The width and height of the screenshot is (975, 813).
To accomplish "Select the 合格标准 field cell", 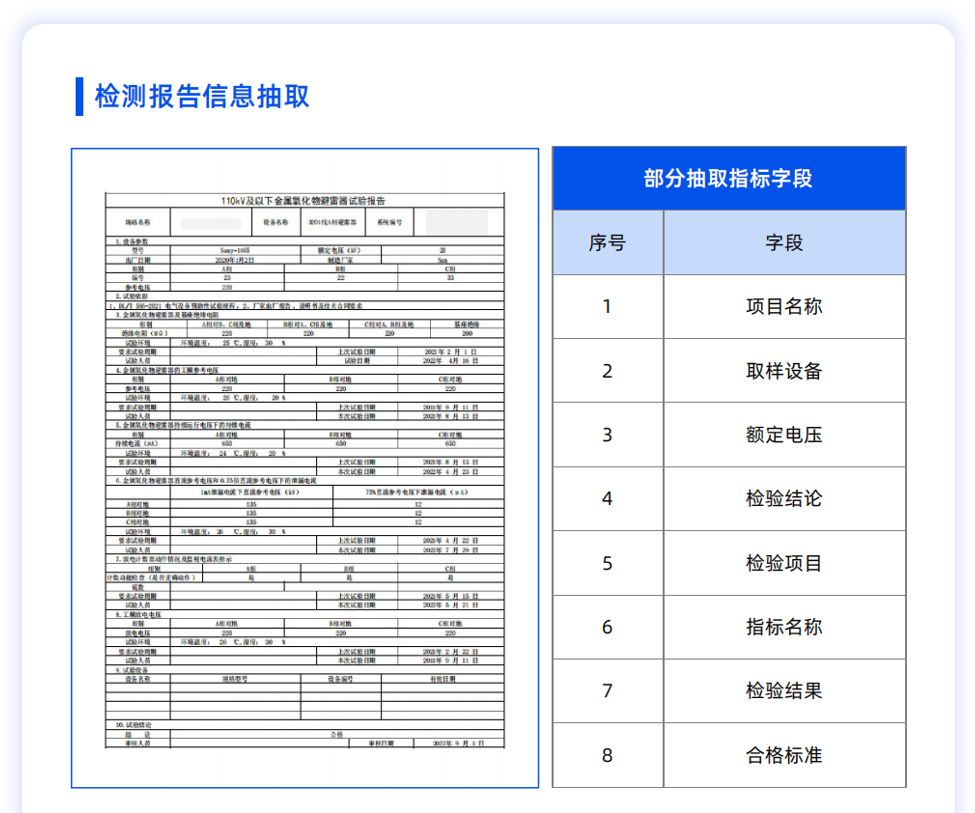I will (784, 755).
